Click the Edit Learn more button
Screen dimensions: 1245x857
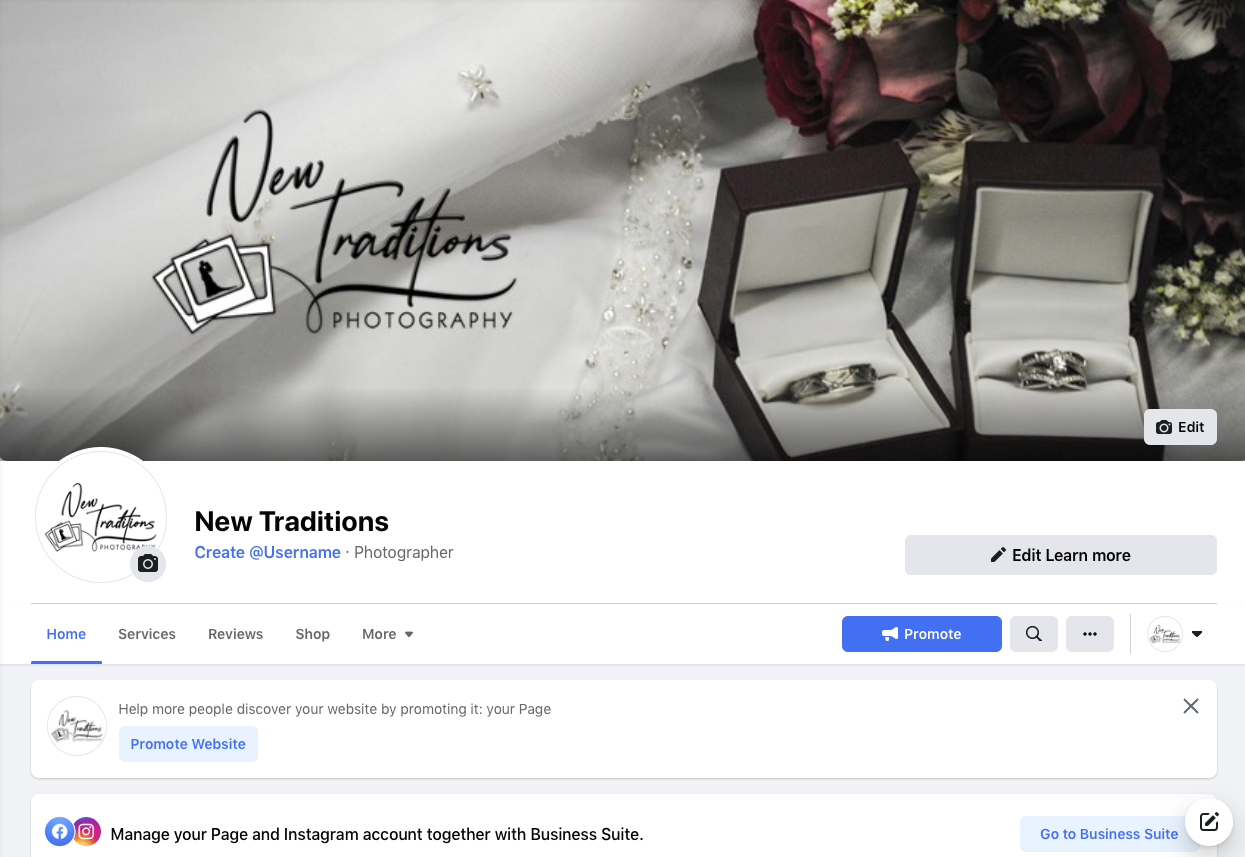(x=1061, y=555)
